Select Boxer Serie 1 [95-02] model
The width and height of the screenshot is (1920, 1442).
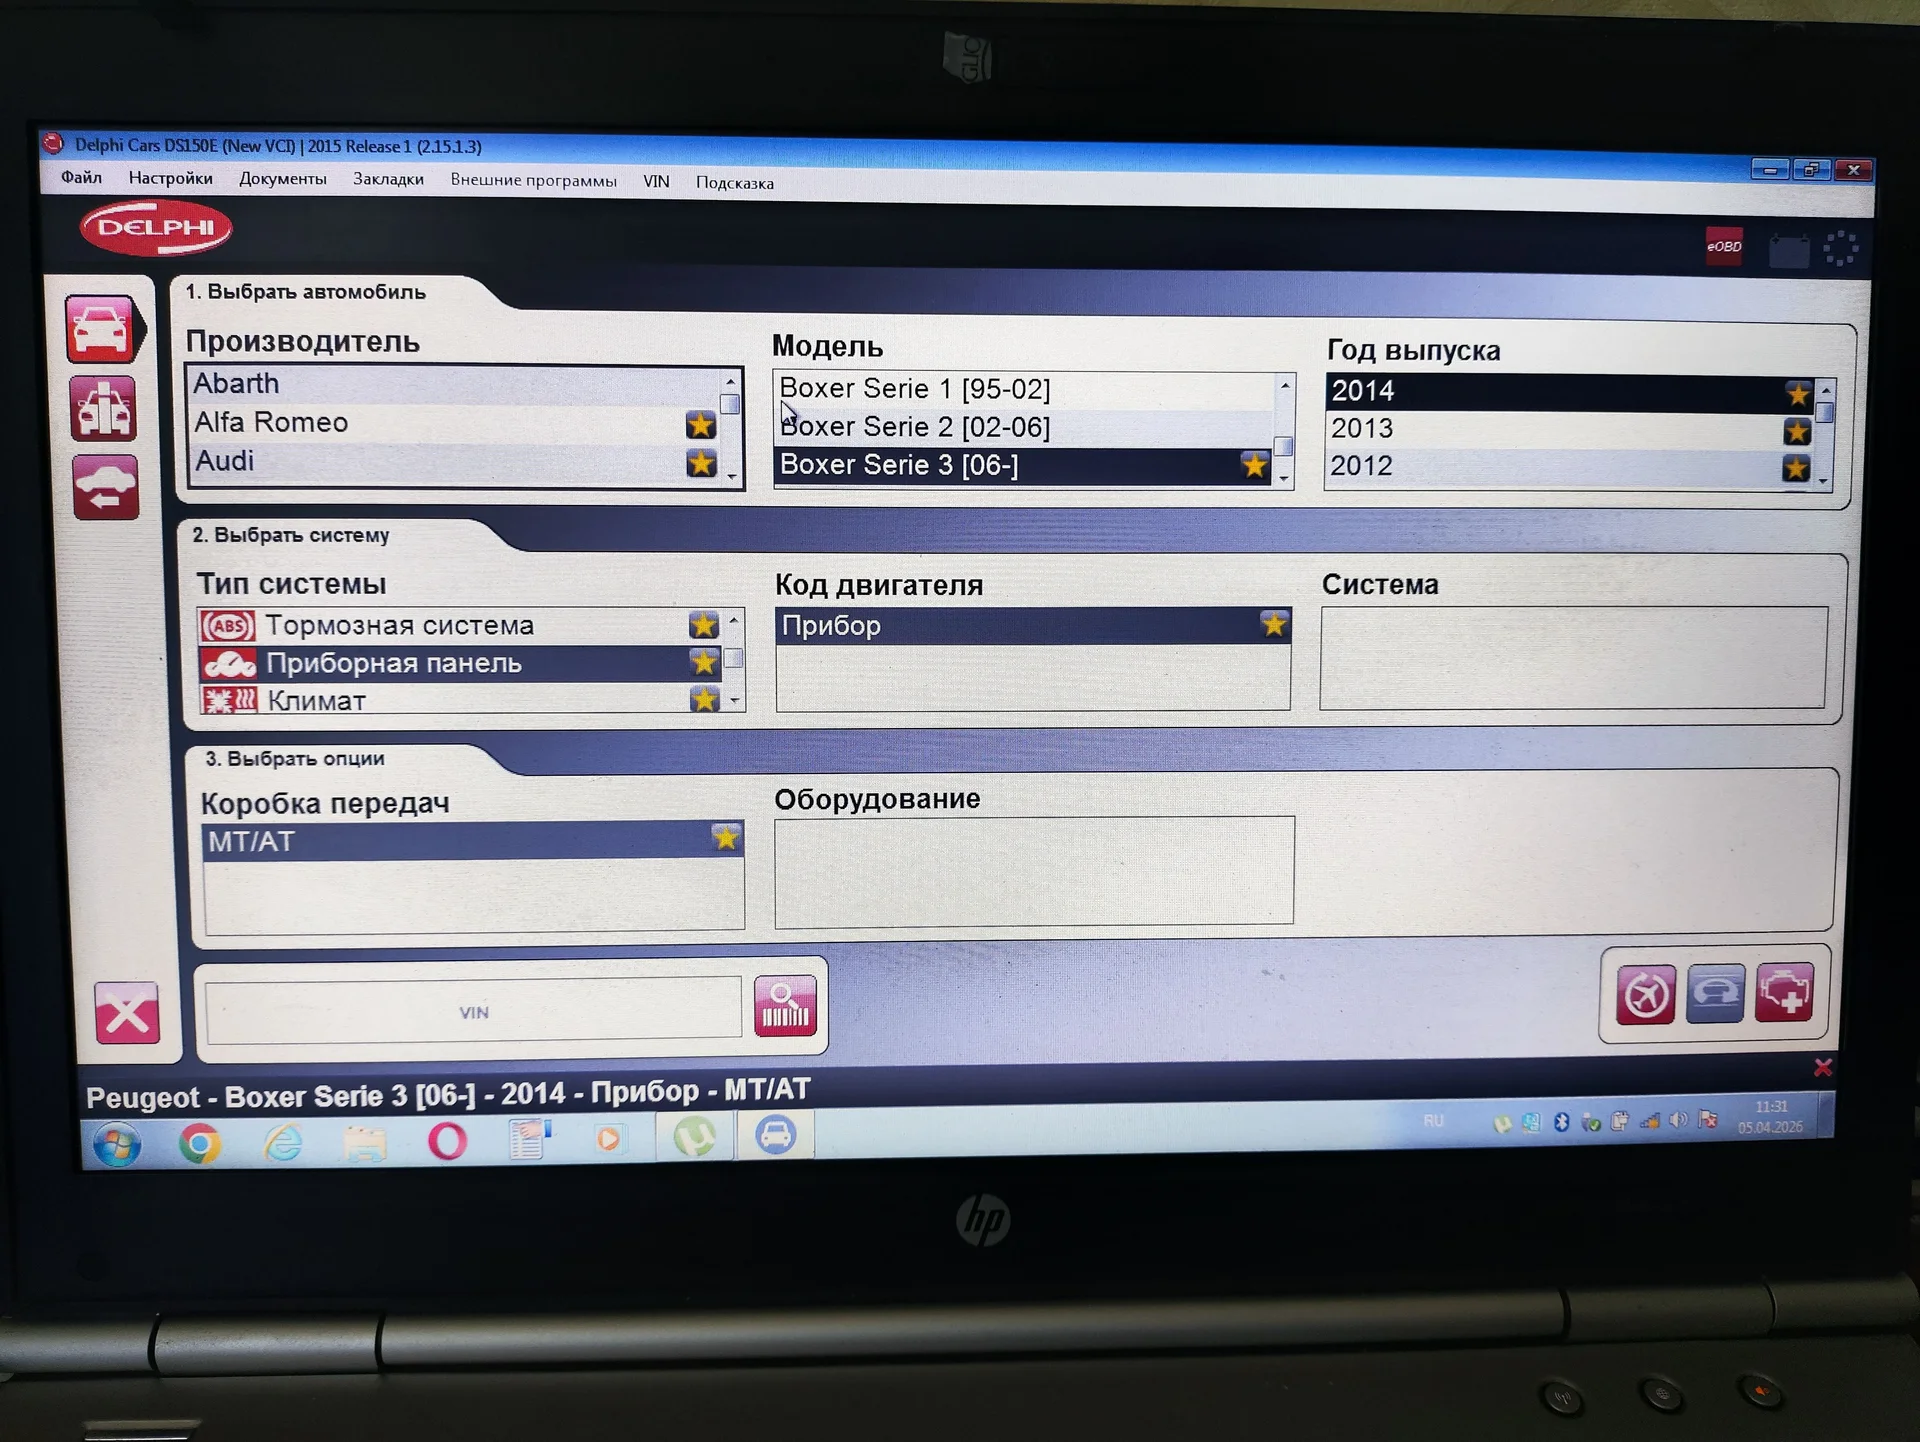tap(1024, 388)
